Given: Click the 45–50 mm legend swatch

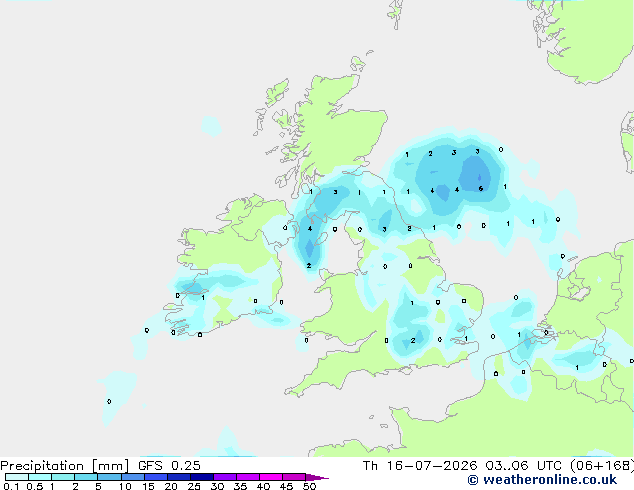Looking at the screenshot, I should [x=294, y=477].
